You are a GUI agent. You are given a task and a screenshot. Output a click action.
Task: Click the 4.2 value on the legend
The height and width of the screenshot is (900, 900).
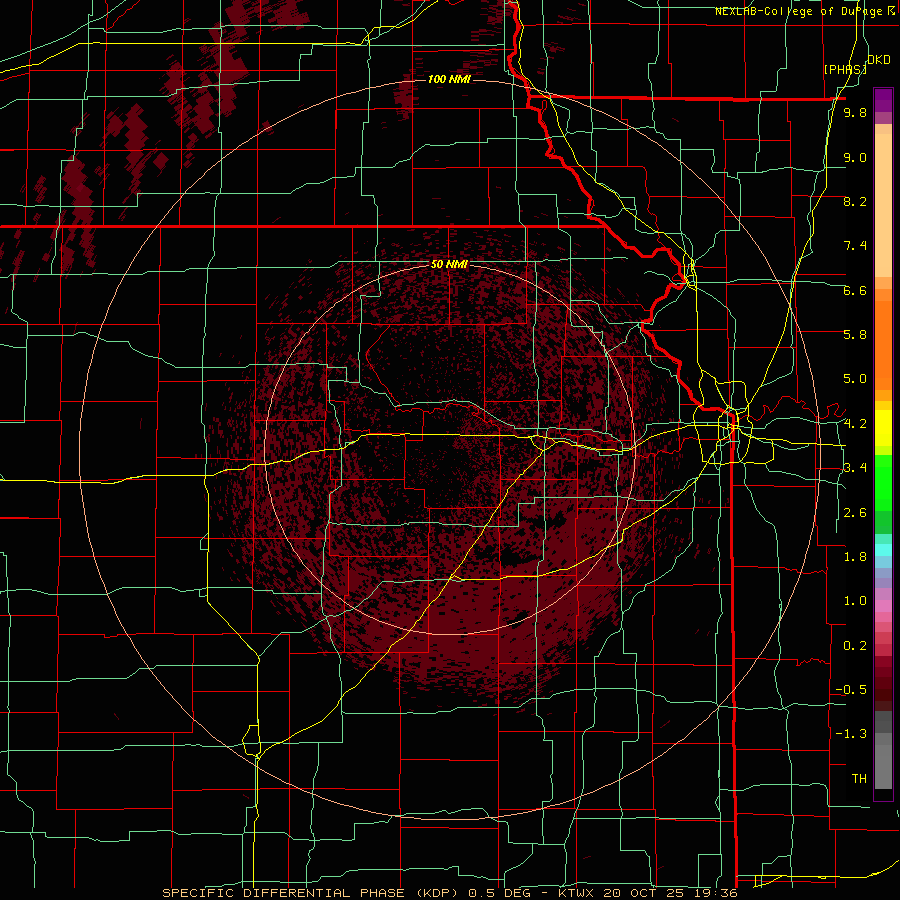pyautogui.click(x=855, y=424)
